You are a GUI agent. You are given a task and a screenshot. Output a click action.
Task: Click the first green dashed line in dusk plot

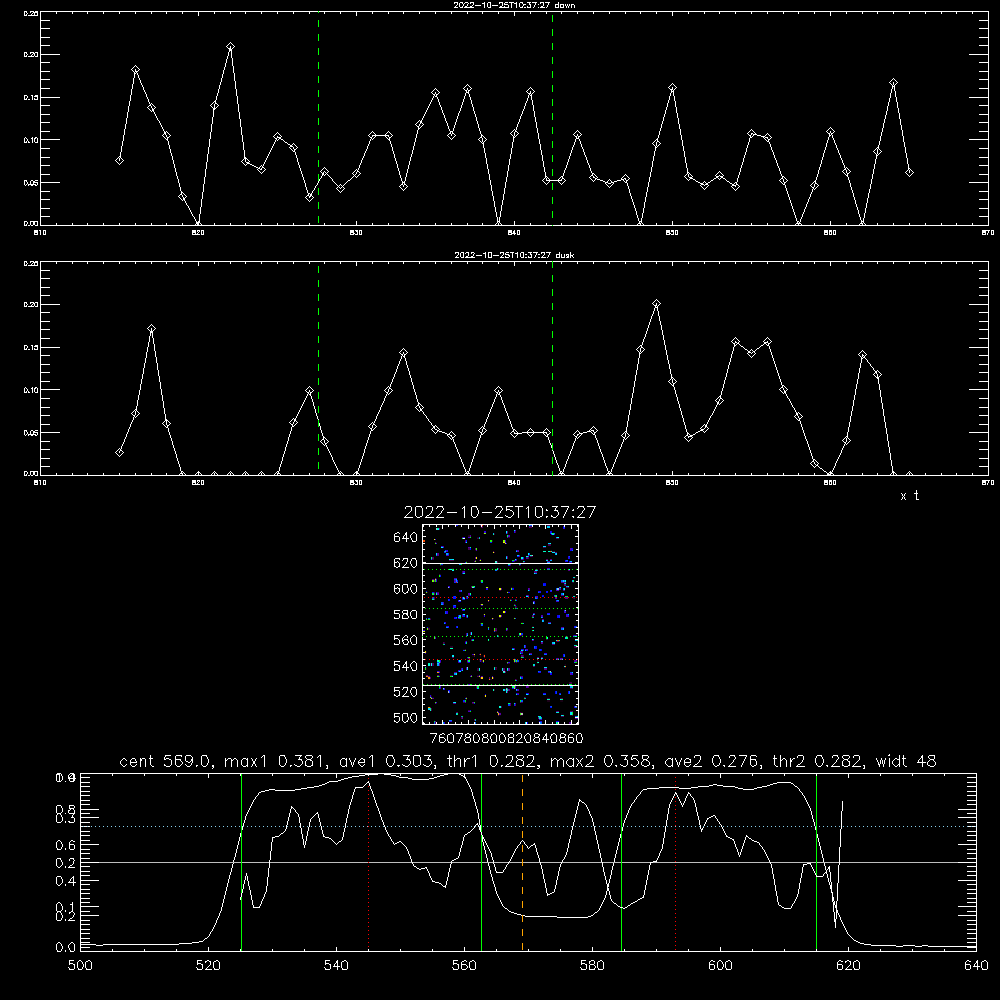318,369
